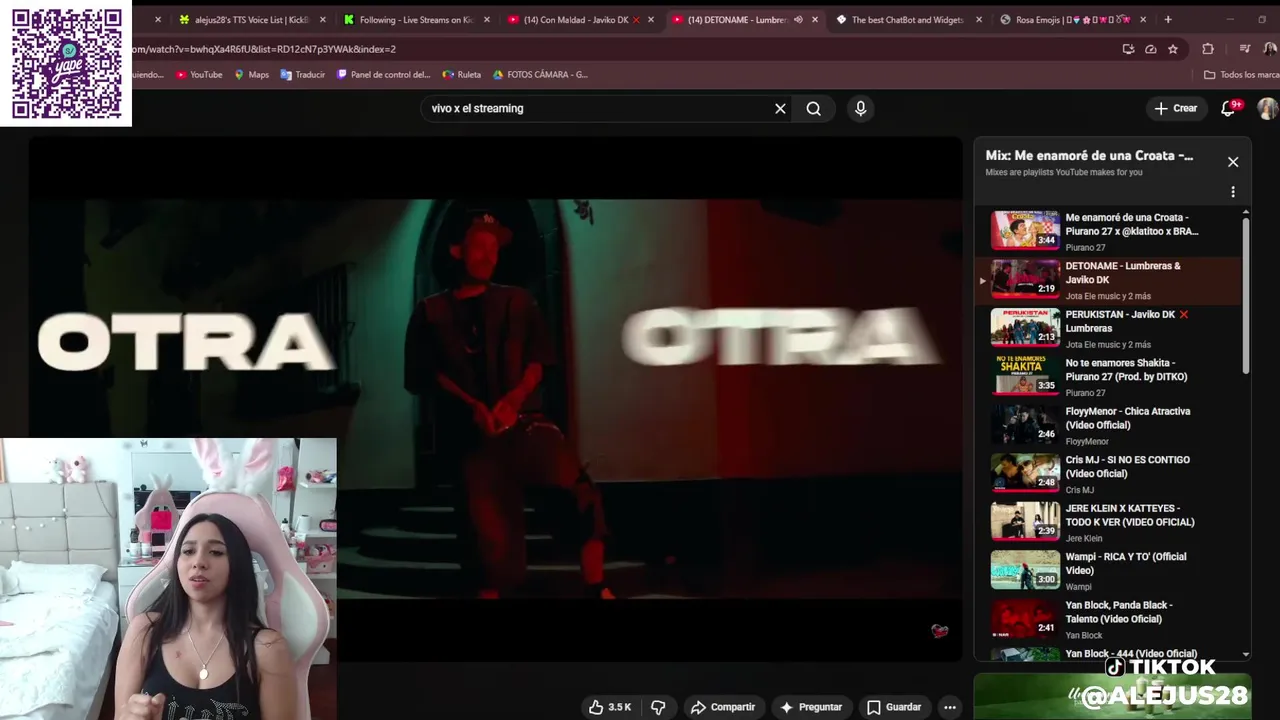This screenshot has width=1280, height=720.
Task: Click the browser address bar URL
Action: (x=264, y=49)
